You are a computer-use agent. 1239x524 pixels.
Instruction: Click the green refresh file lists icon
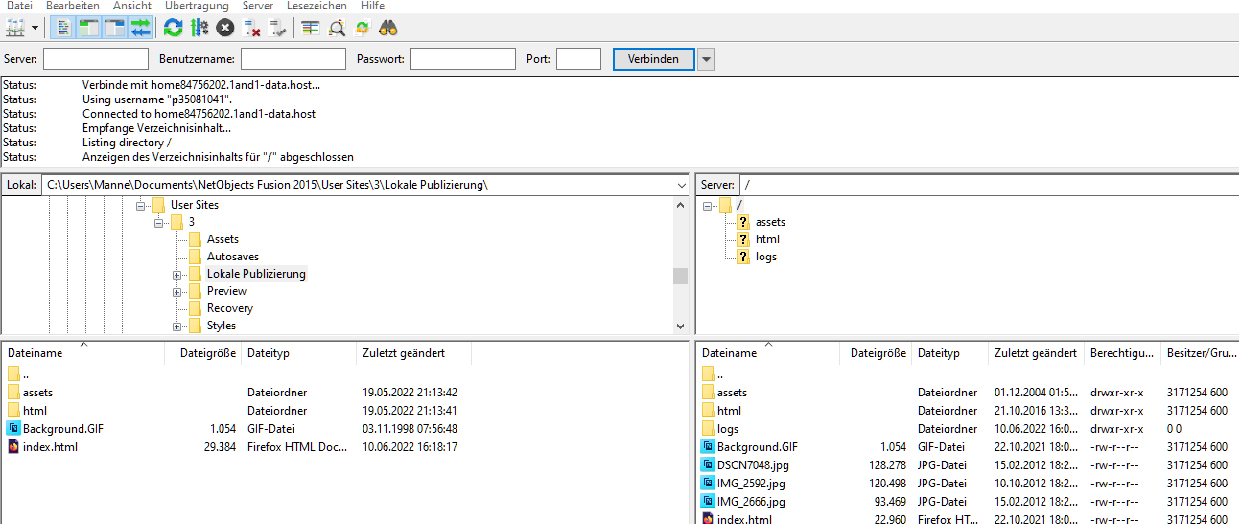173,27
